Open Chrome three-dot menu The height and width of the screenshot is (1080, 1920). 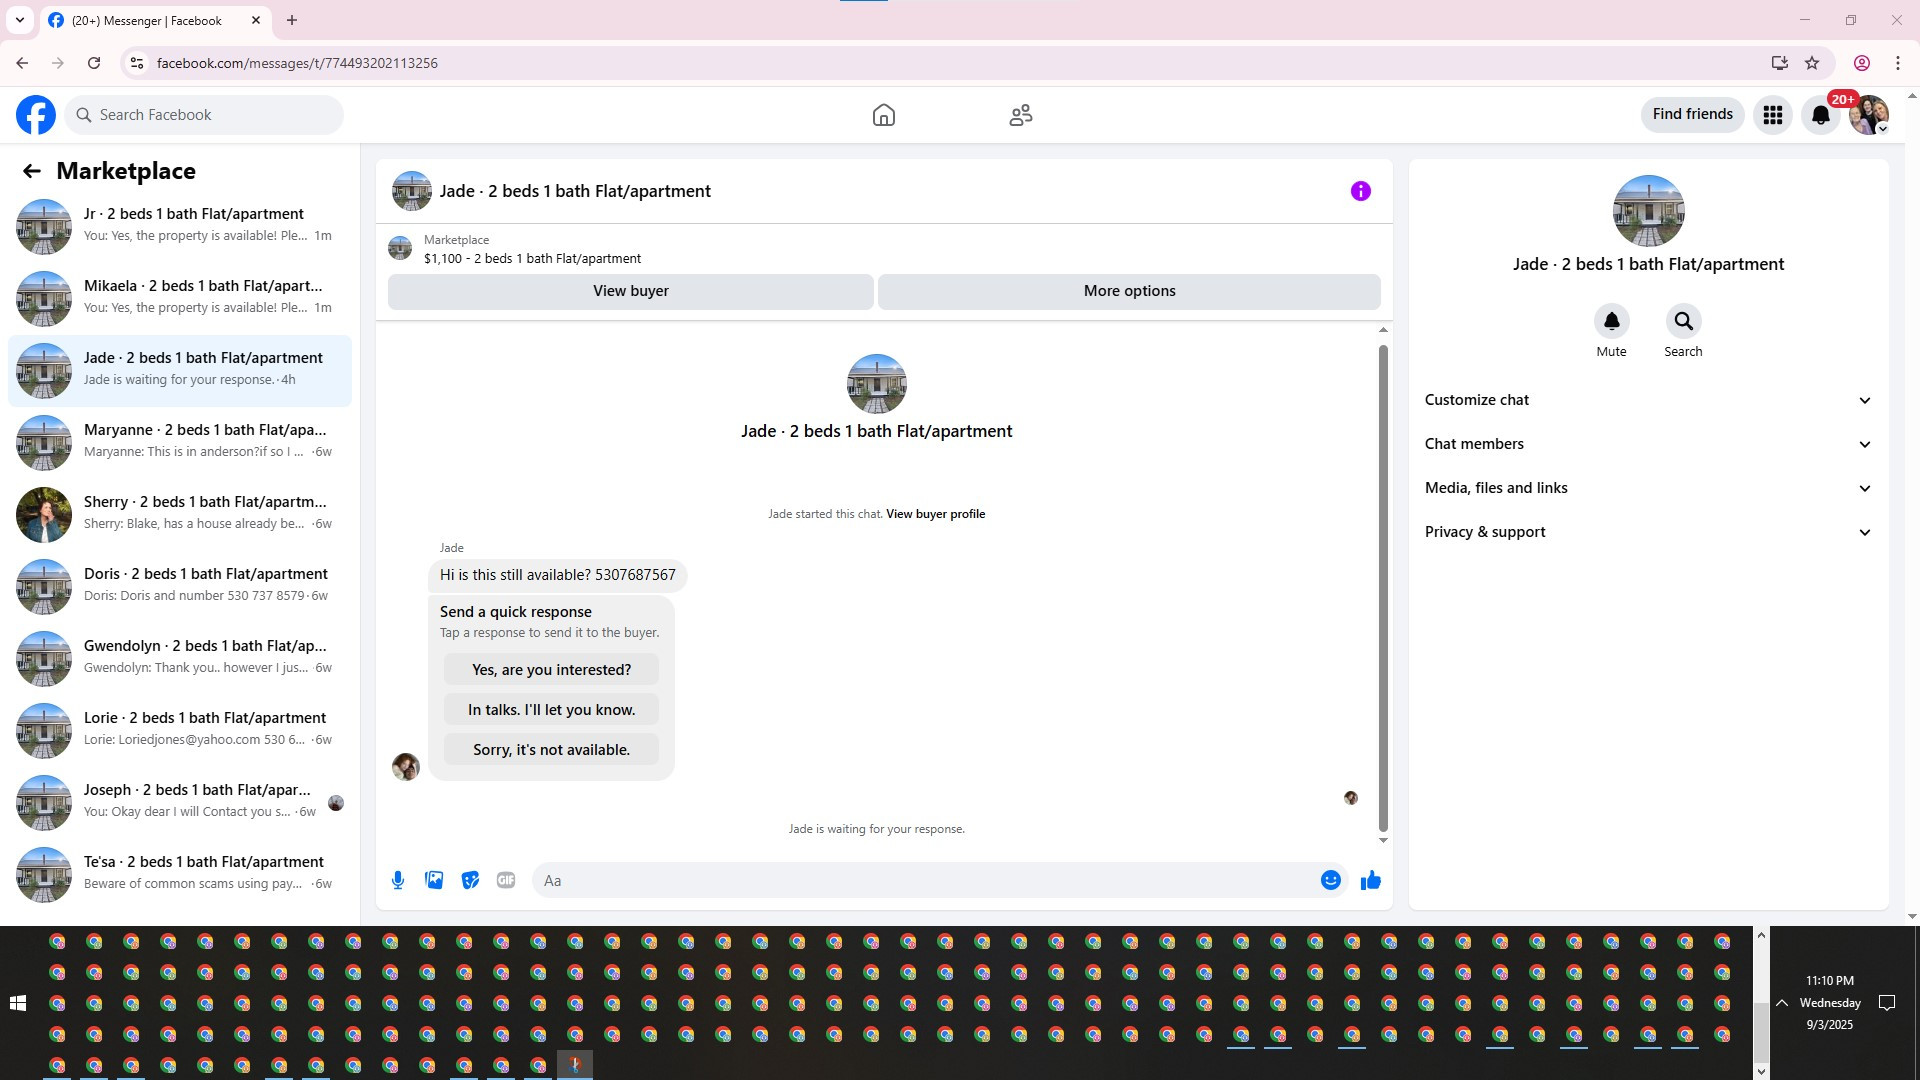[x=1898, y=63]
